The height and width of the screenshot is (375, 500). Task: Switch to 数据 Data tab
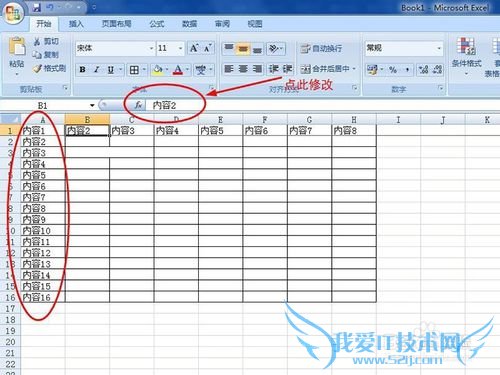(x=189, y=24)
